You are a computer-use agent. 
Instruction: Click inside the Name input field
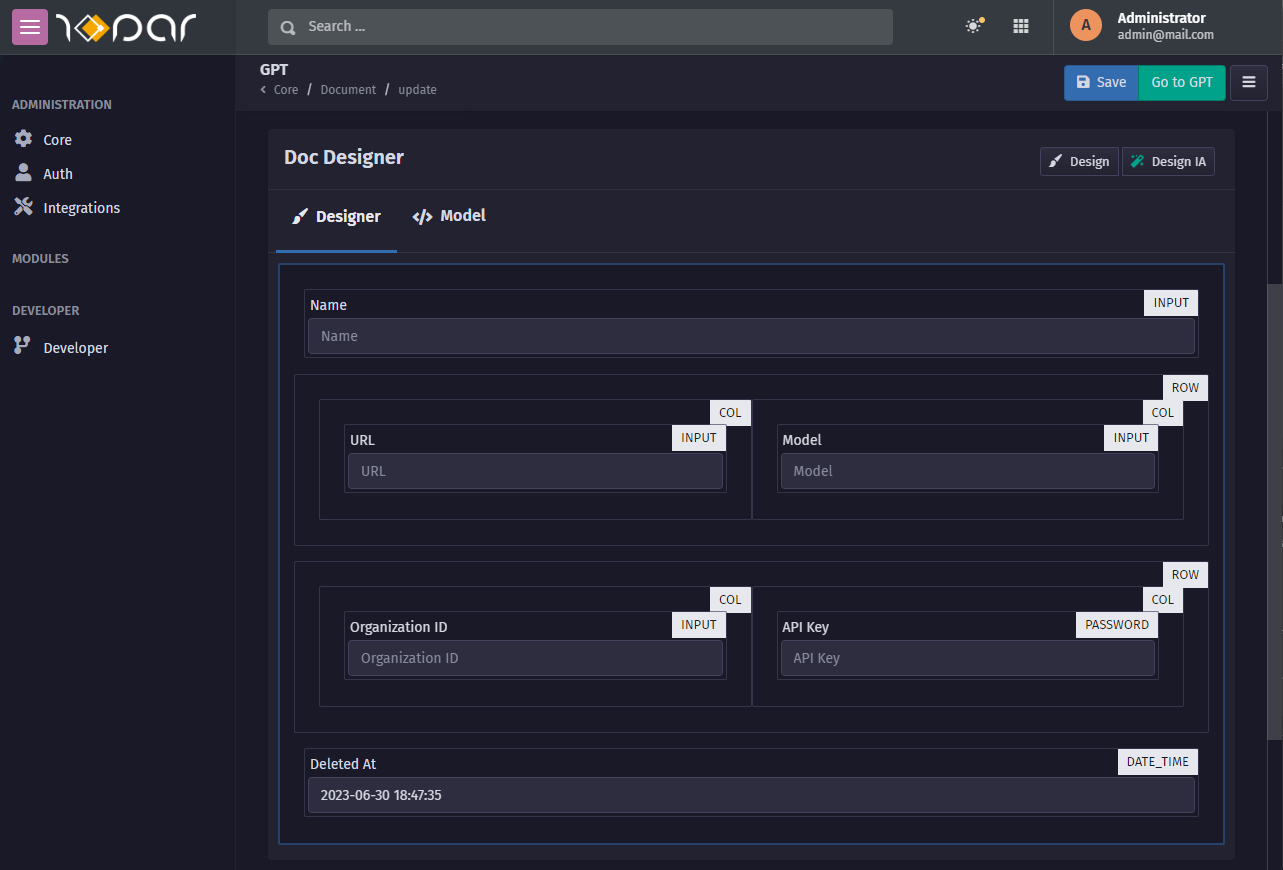751,336
